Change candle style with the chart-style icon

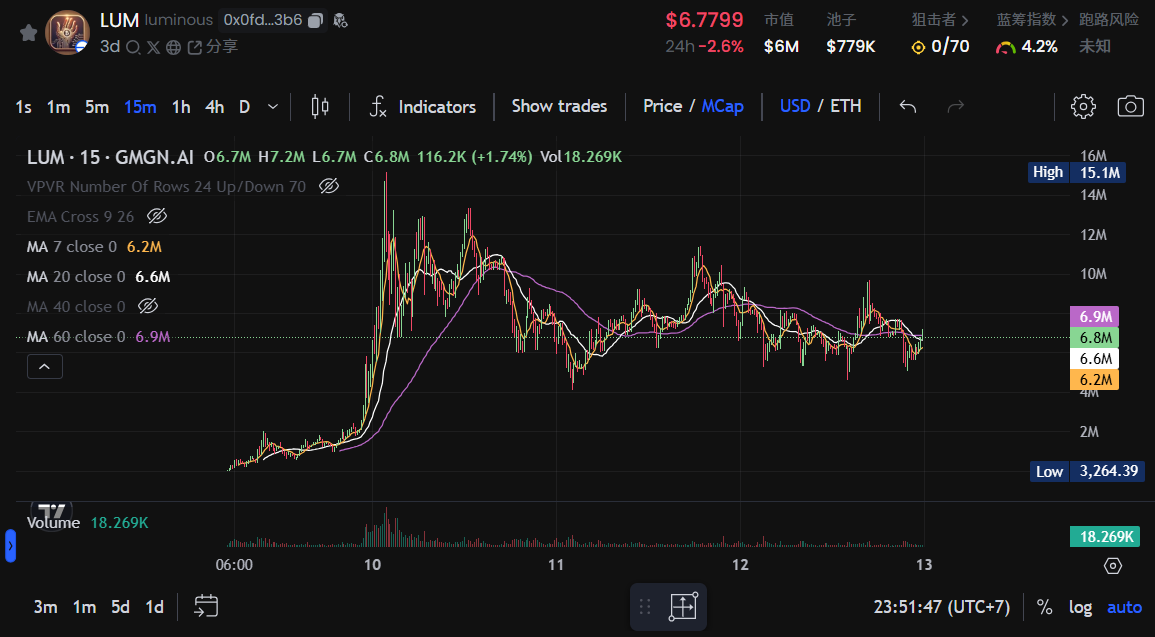[319, 106]
